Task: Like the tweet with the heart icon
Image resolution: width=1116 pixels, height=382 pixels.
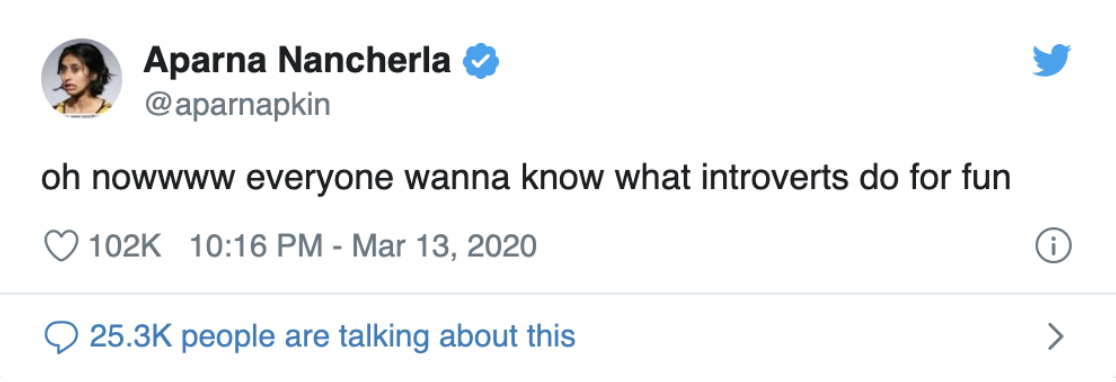Action: pyautogui.click(x=60, y=247)
